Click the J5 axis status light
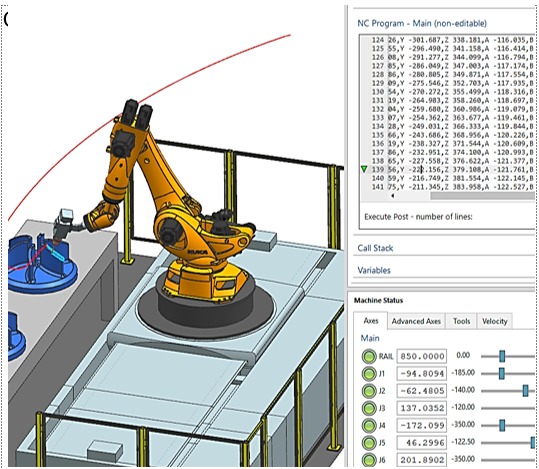The image size is (539, 469). [x=369, y=443]
